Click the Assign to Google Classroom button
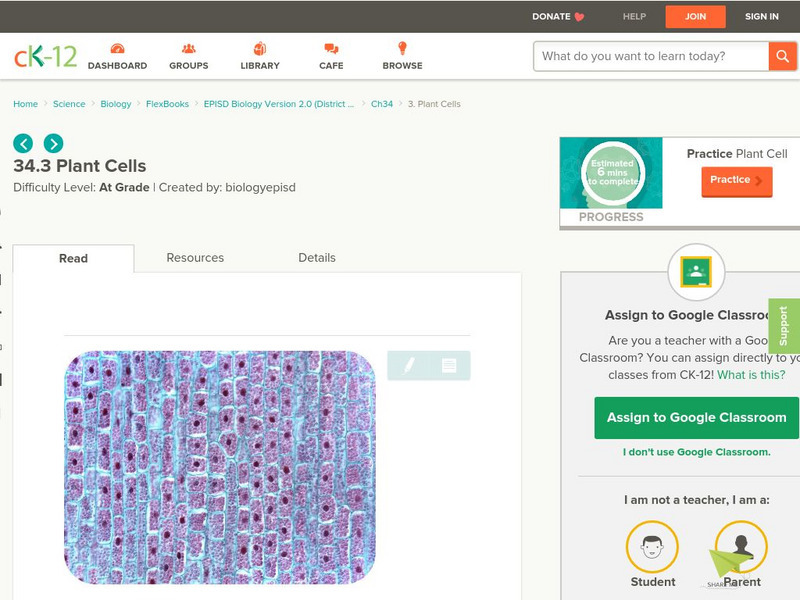 click(696, 418)
